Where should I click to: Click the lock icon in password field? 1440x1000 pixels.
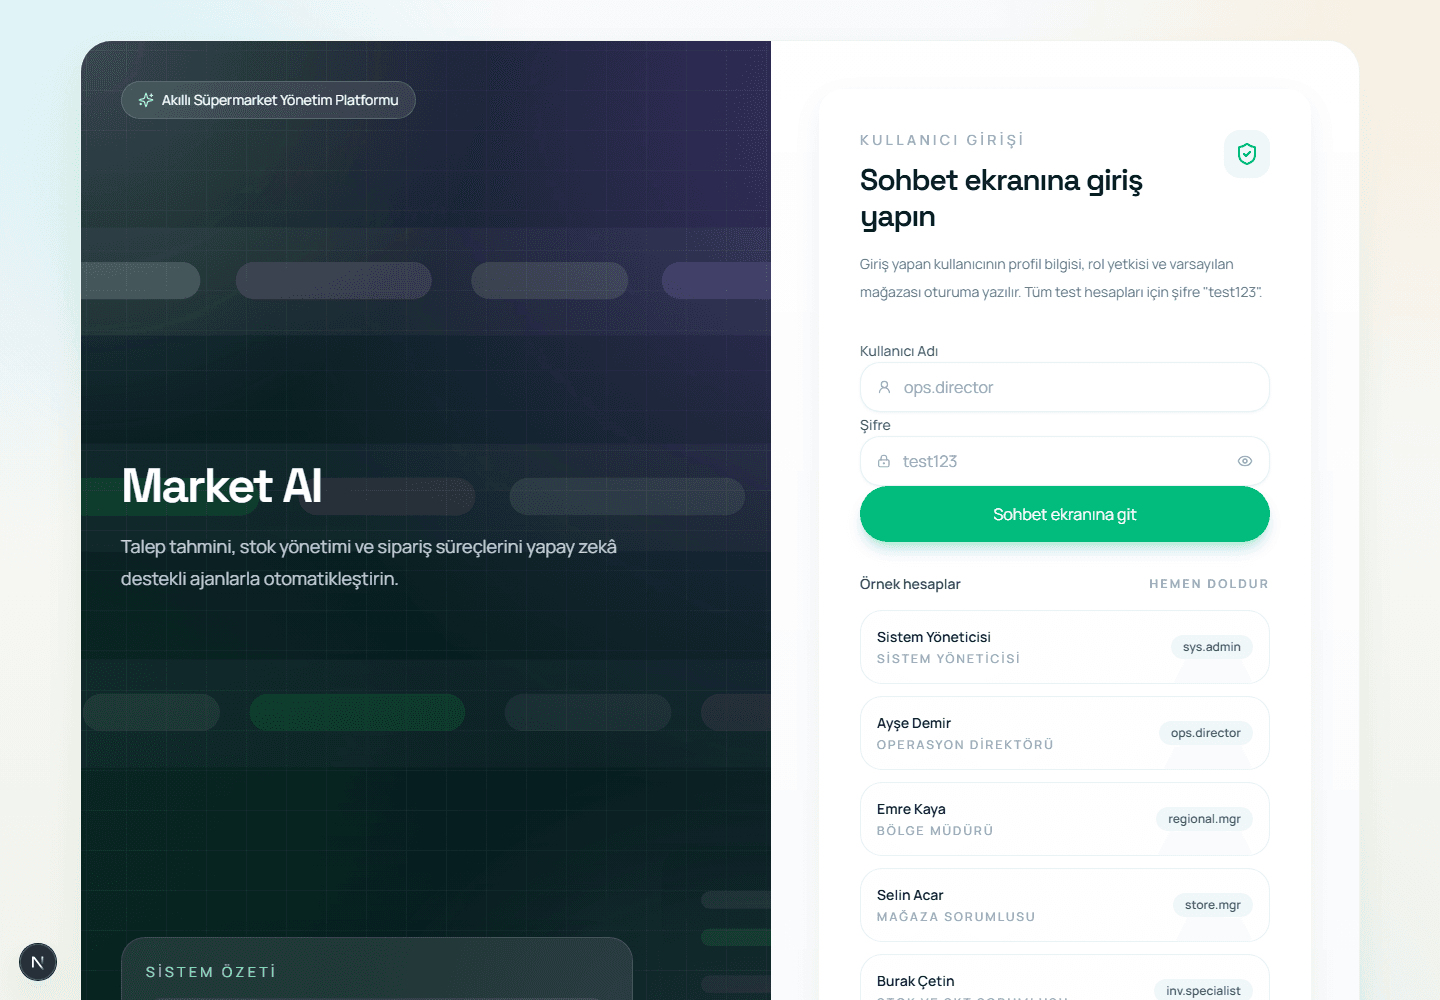tap(884, 461)
